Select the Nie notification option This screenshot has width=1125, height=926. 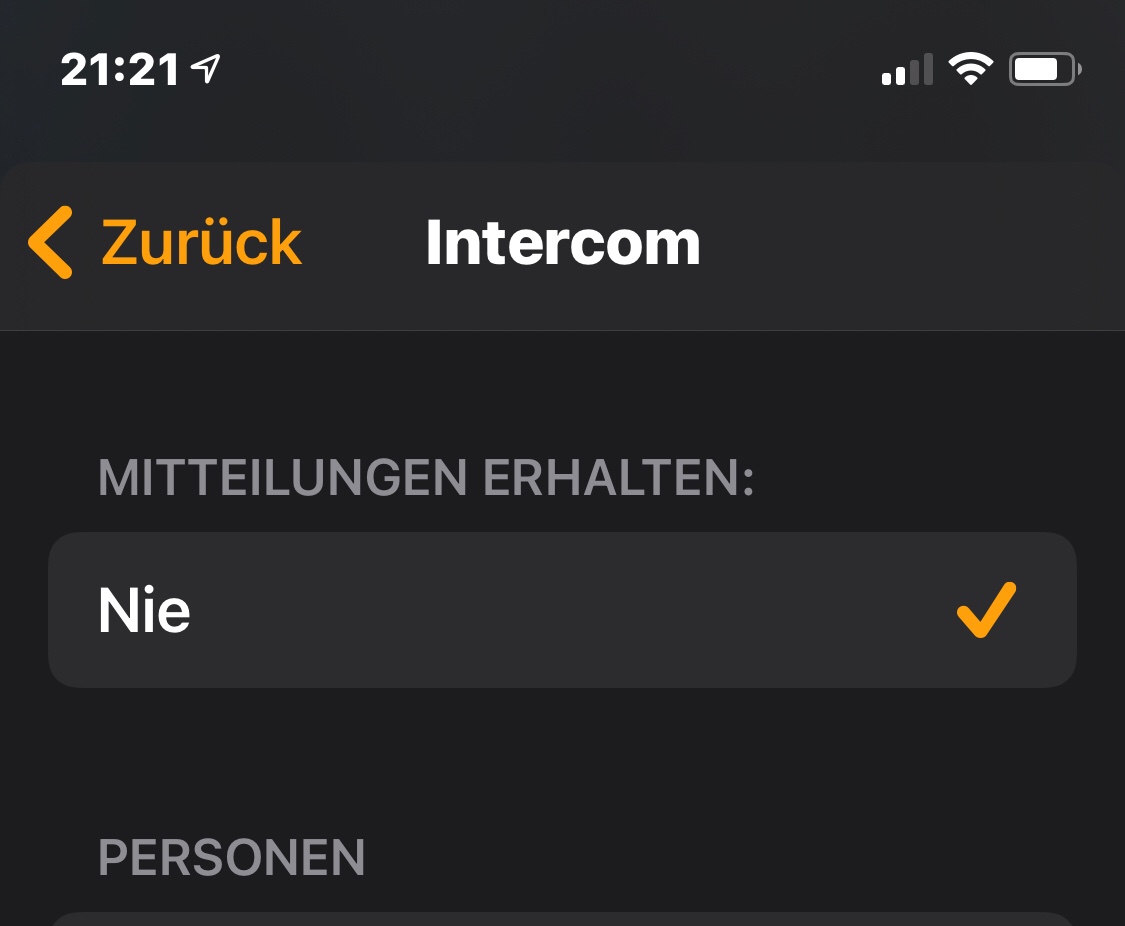[x=145, y=610]
